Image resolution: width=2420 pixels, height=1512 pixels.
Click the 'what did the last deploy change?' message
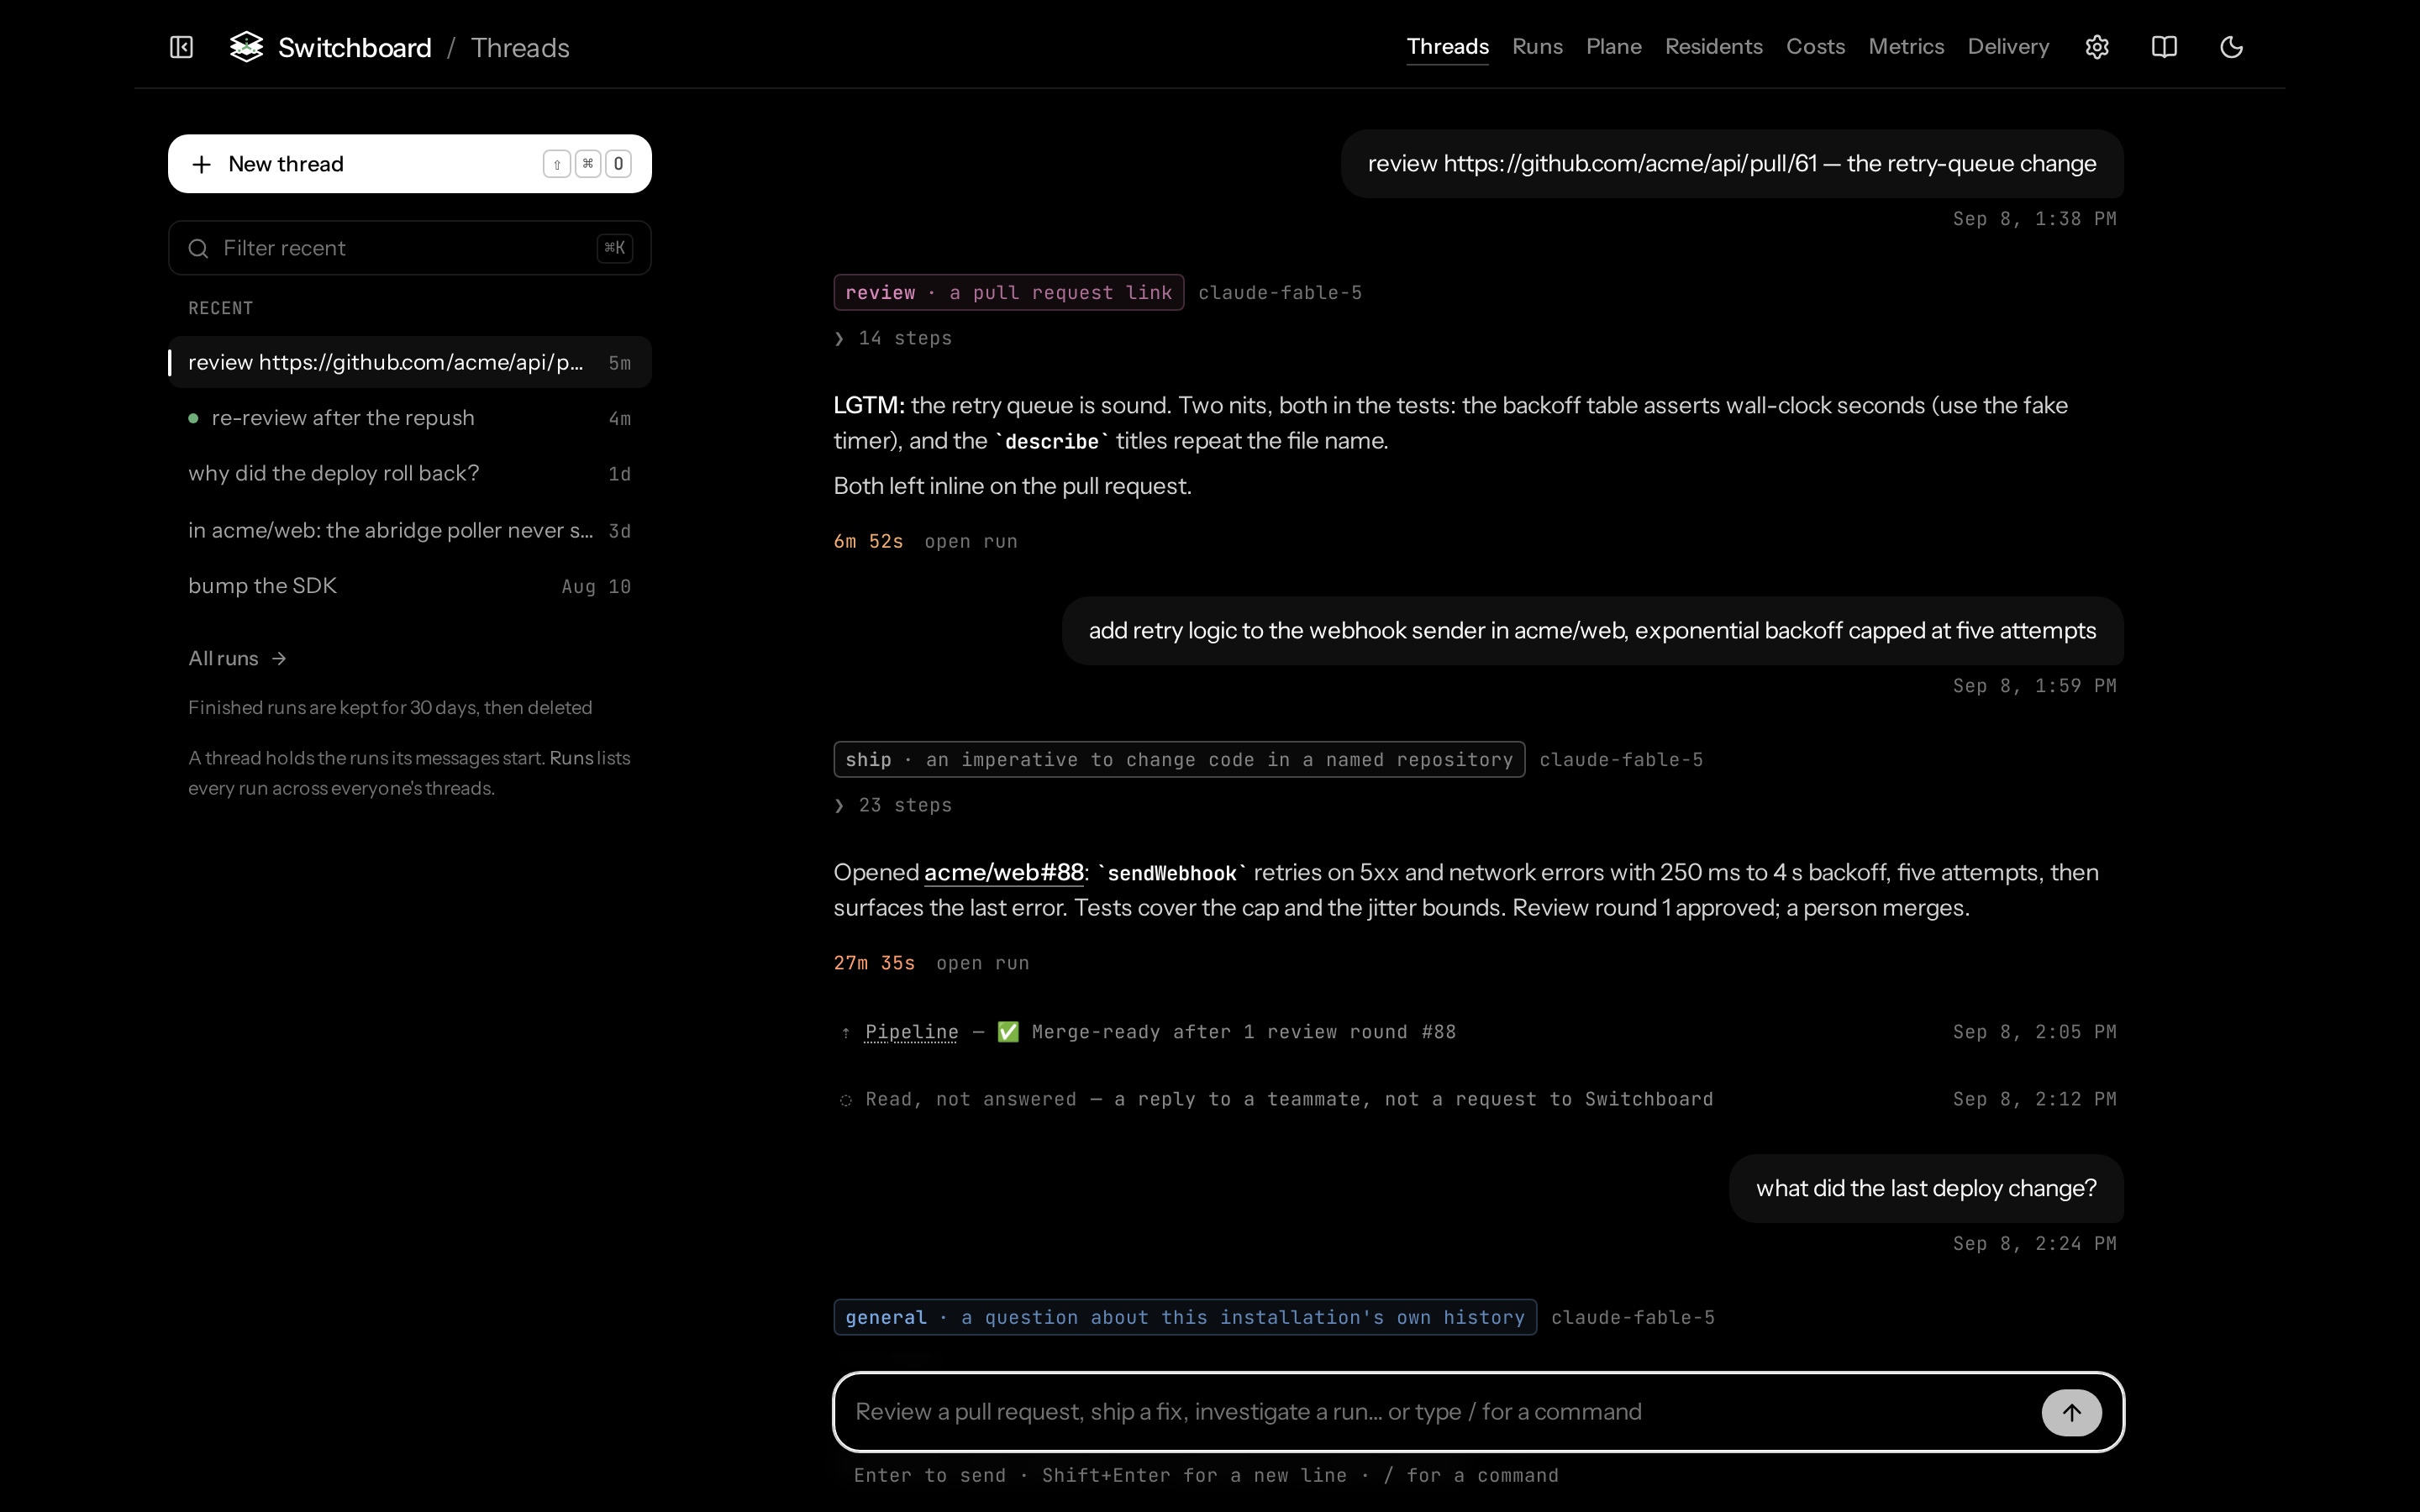(x=1926, y=1188)
